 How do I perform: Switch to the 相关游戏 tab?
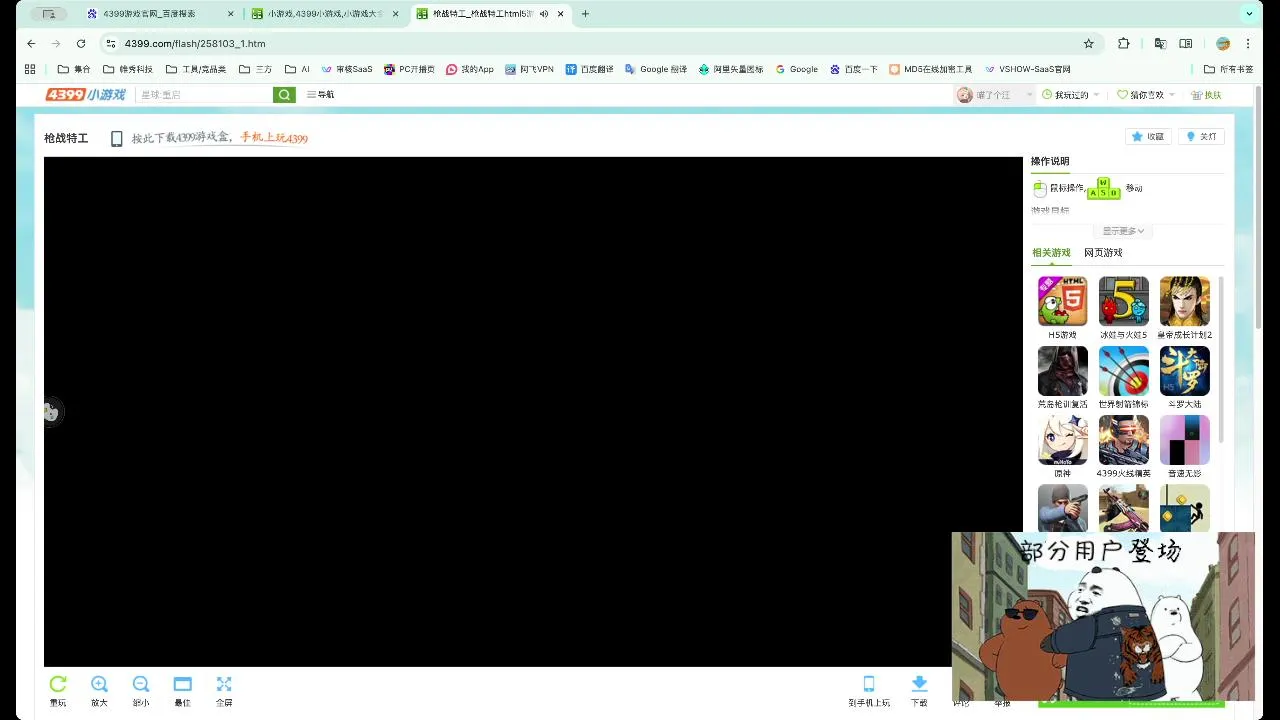tap(1051, 253)
